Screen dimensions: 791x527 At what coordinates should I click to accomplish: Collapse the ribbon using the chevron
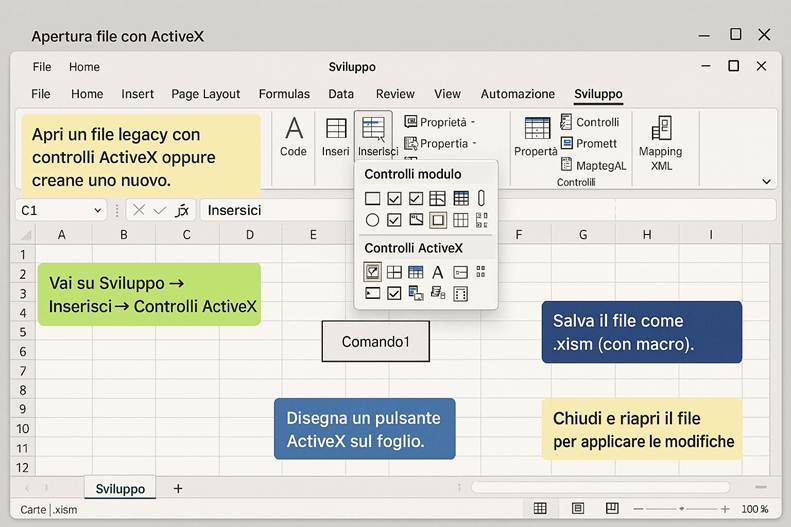tap(767, 182)
